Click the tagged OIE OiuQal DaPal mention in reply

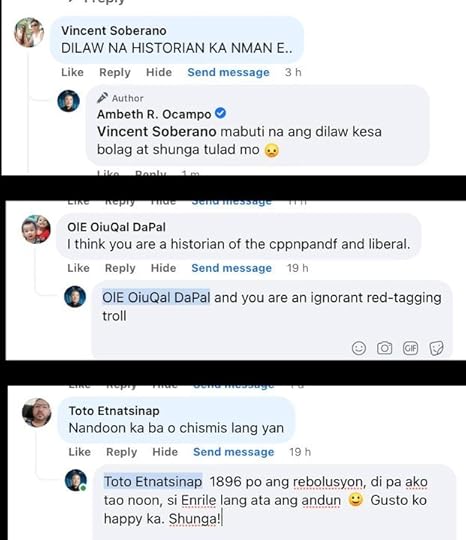(x=156, y=298)
